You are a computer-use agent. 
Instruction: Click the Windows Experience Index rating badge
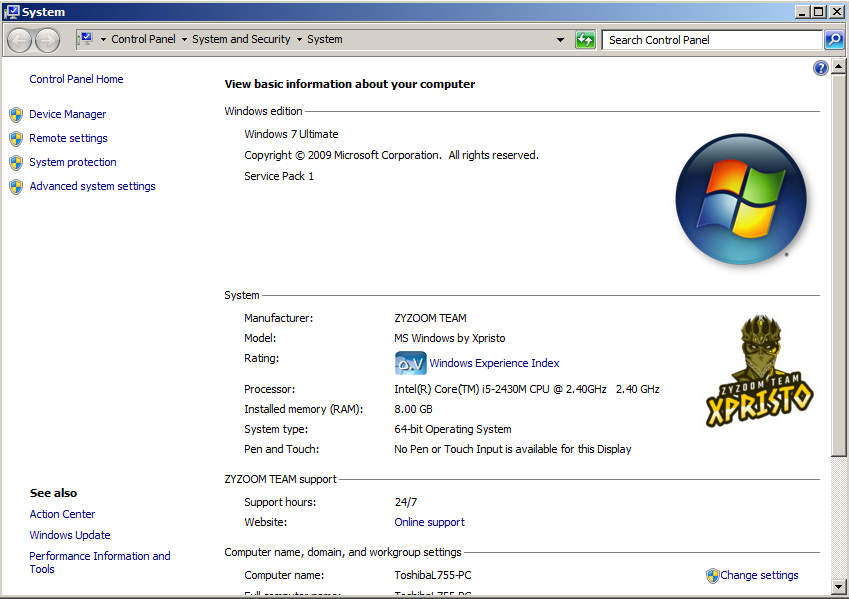[410, 363]
